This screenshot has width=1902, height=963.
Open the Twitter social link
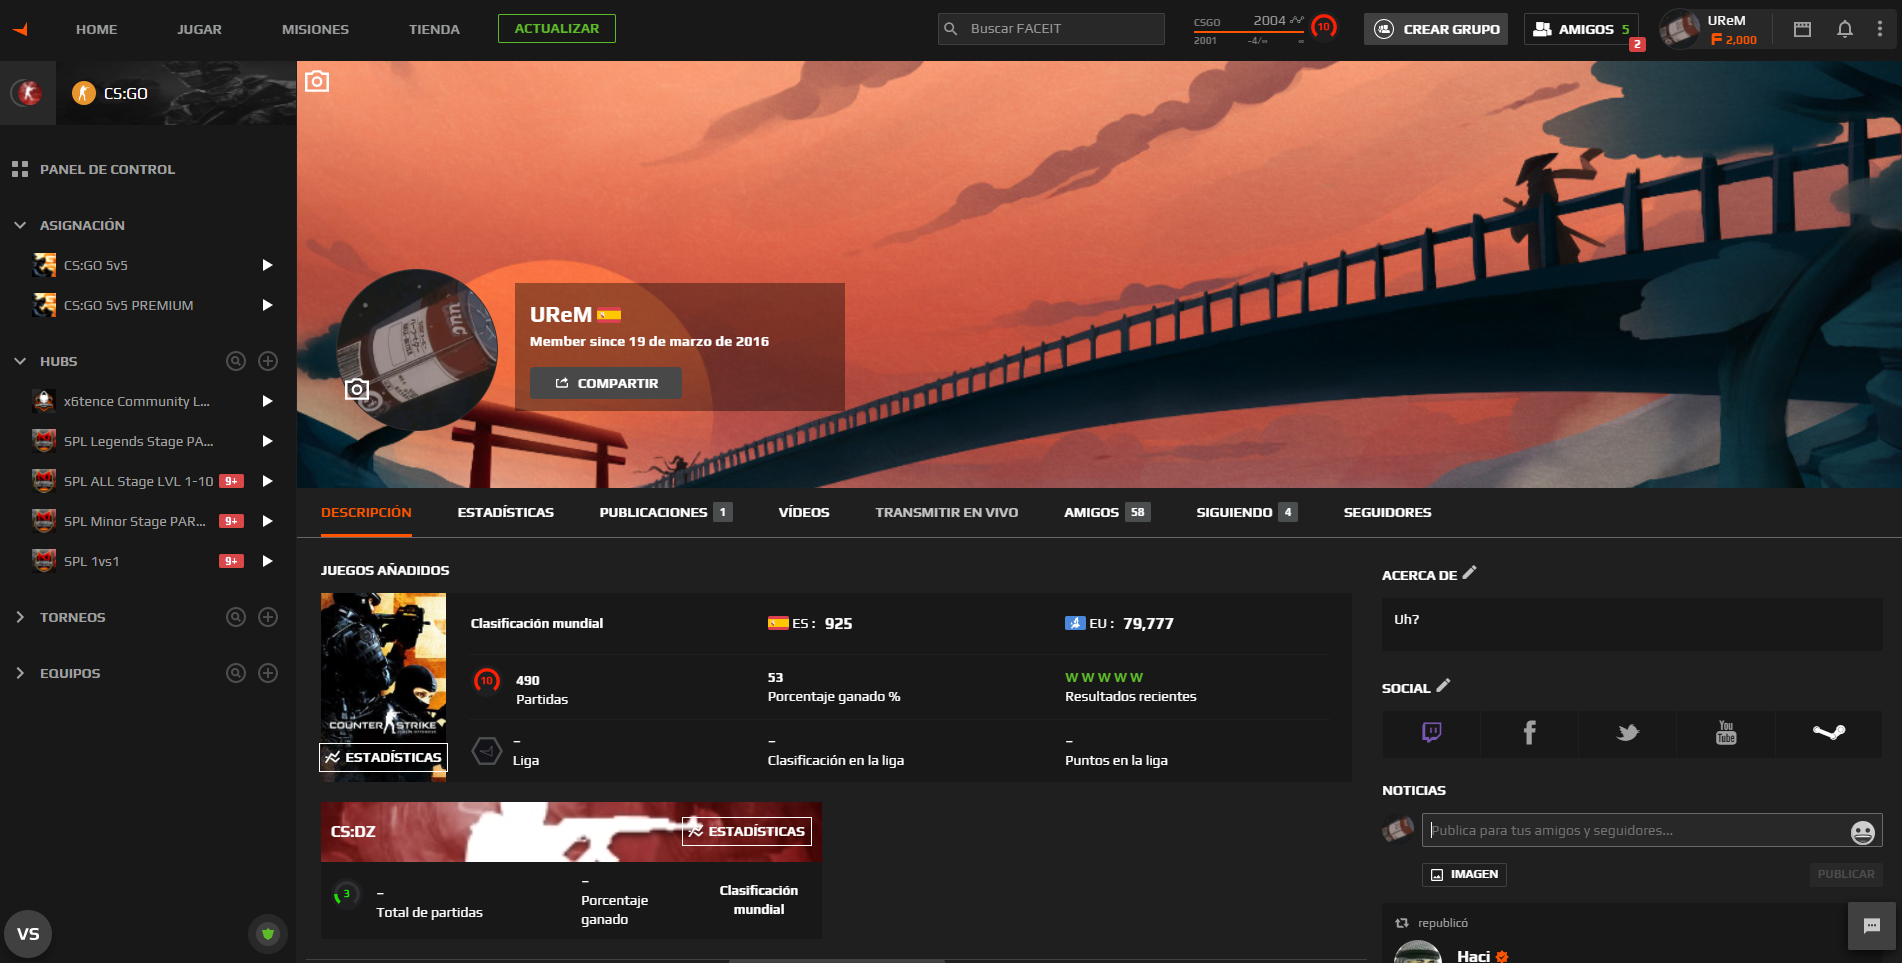coord(1628,733)
